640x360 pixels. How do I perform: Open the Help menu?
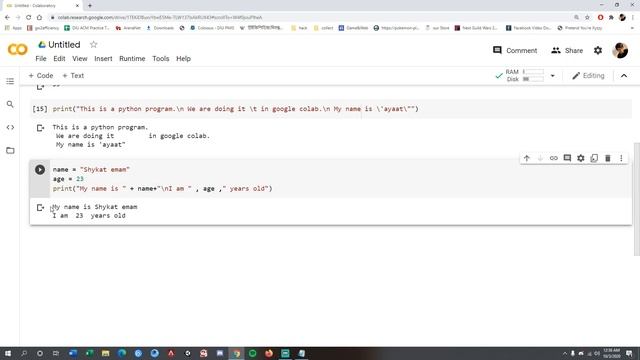(x=183, y=58)
